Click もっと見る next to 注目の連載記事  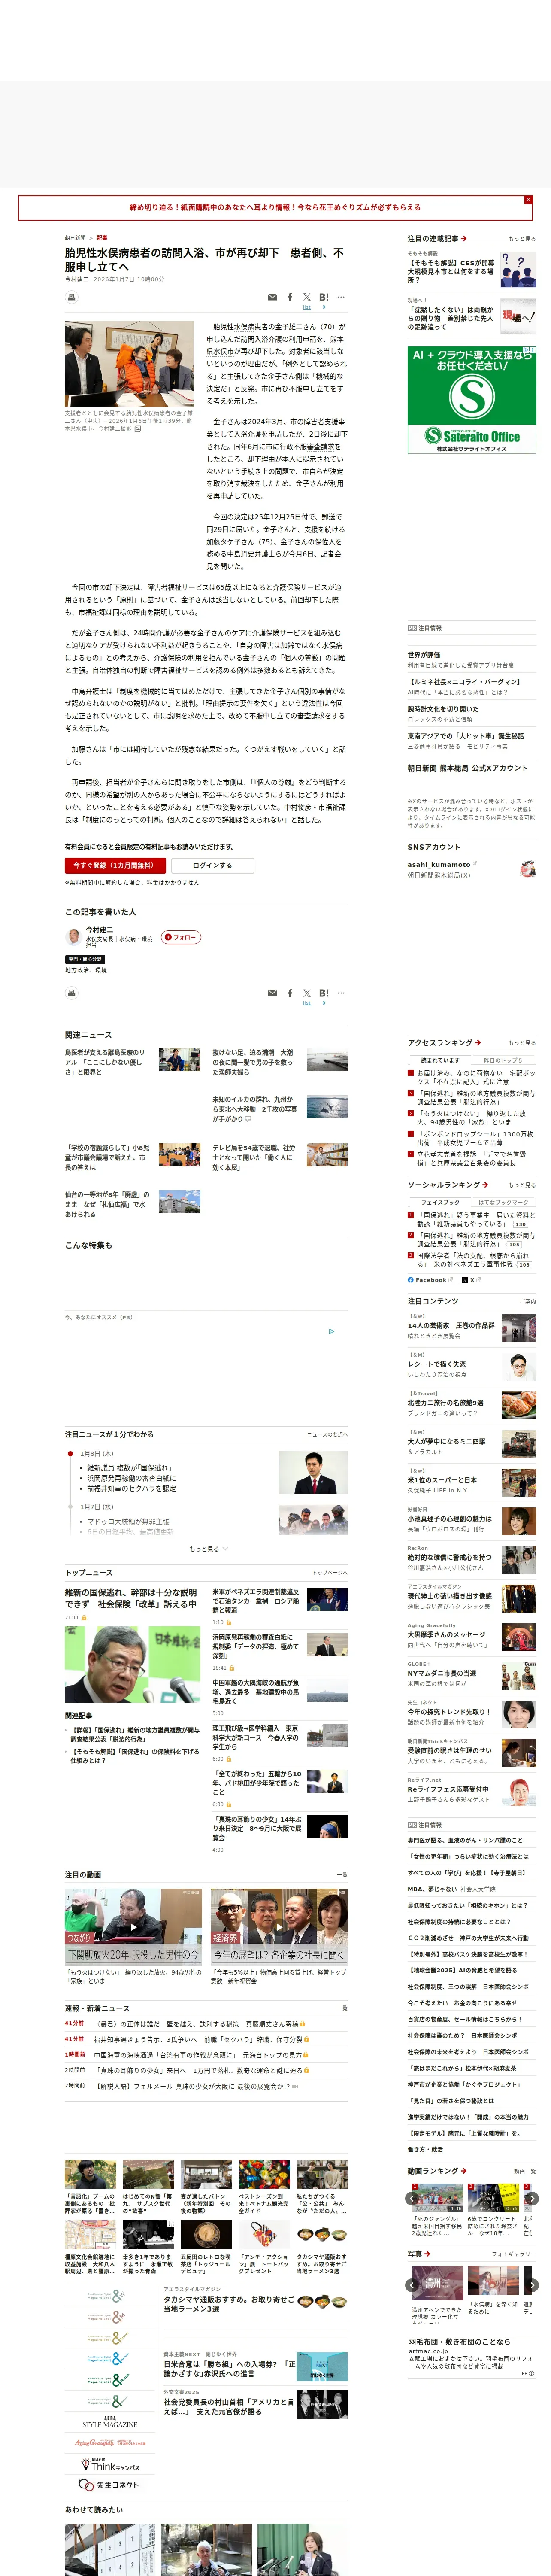click(x=522, y=239)
